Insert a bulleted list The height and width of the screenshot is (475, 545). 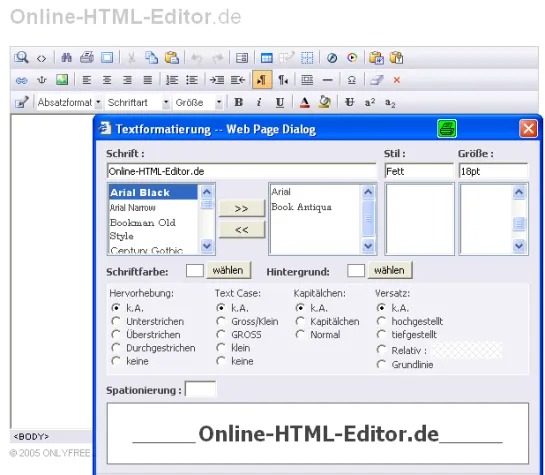(192, 80)
